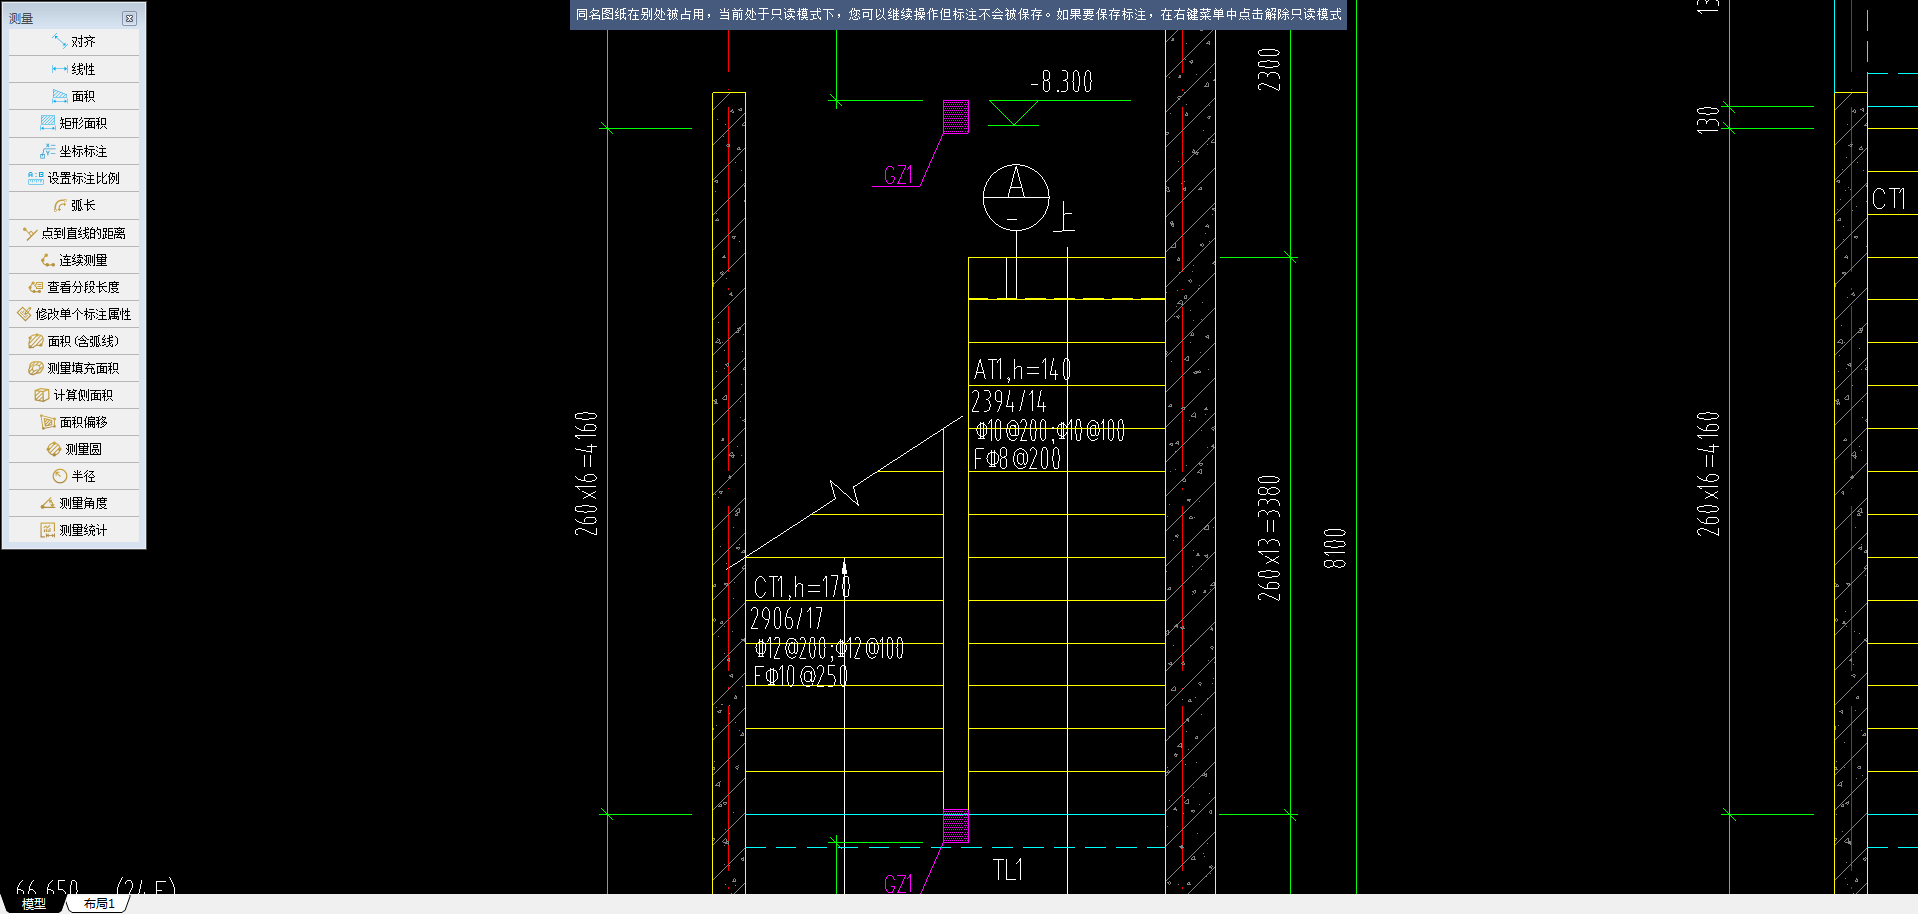This screenshot has width=1918, height=914.
Task: Open the 测量统计 measurement statistics
Action: click(x=74, y=530)
